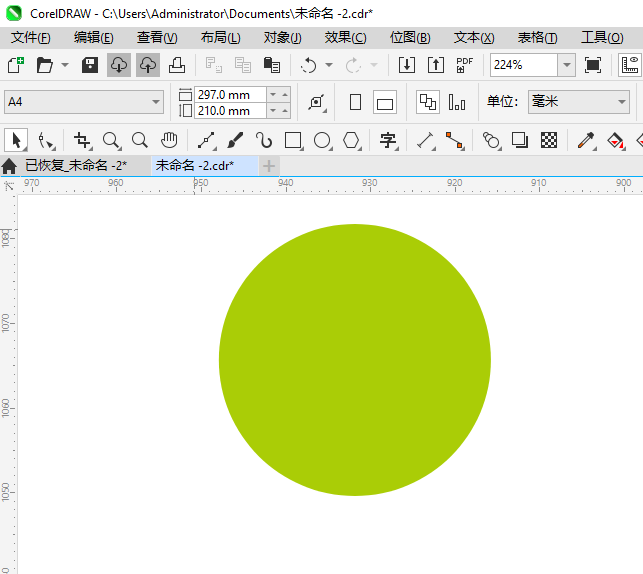Toggle the show rulers icon
Screen dimensions: 643x574
click(630, 65)
